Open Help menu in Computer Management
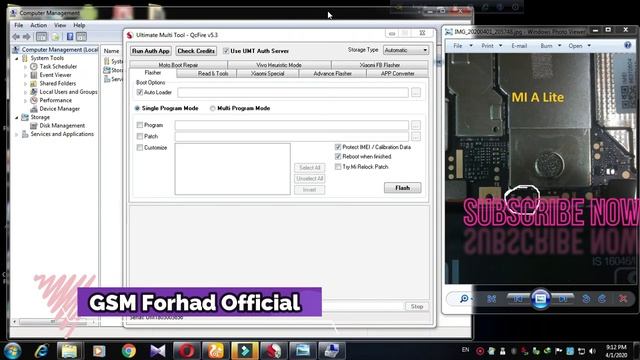The width and height of the screenshot is (640, 360). click(79, 25)
